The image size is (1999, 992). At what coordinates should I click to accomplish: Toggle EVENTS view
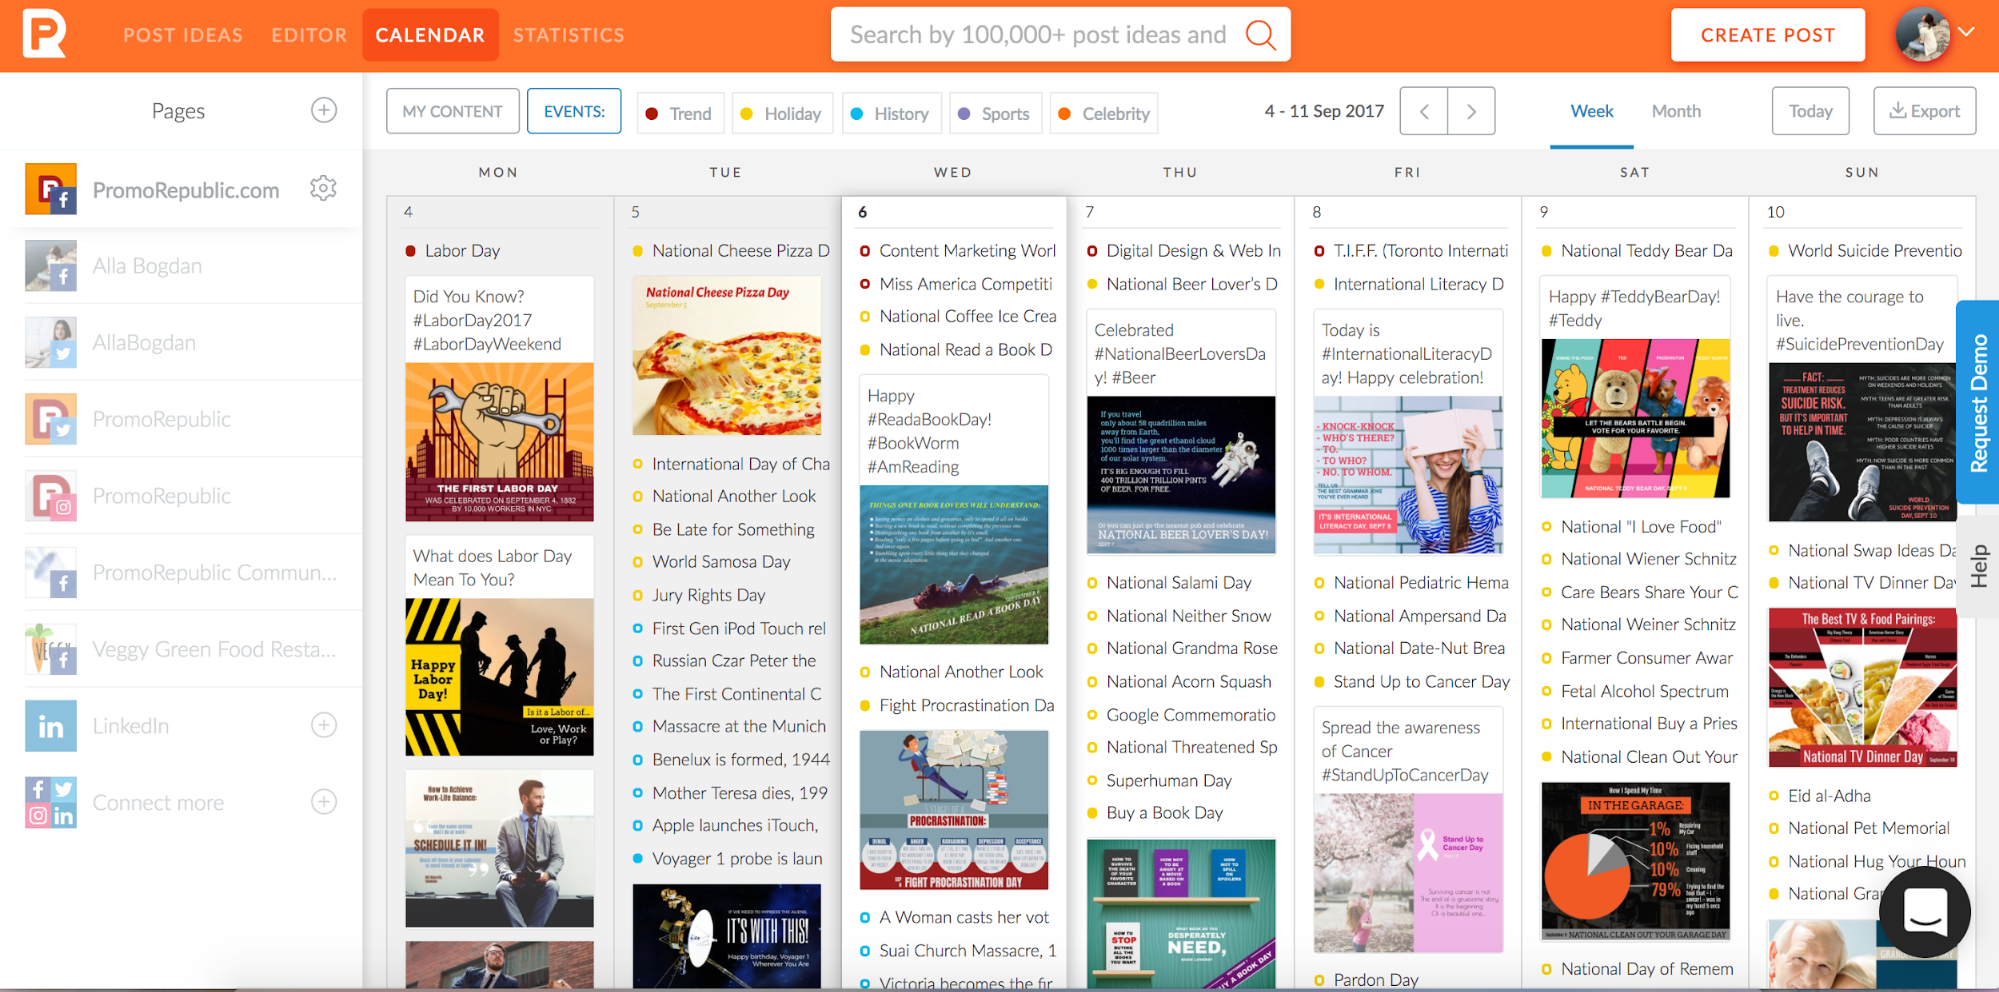[x=574, y=111]
